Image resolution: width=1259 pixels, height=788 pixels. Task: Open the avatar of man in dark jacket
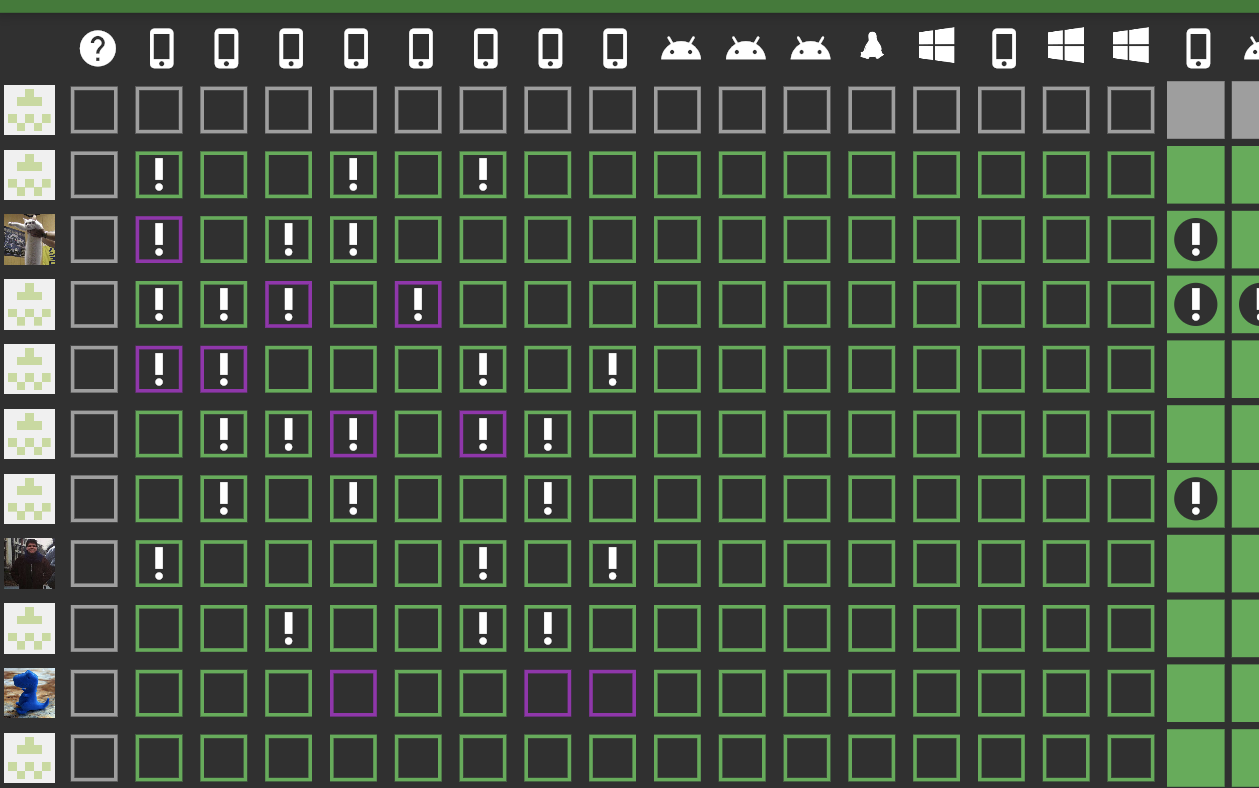click(29, 563)
